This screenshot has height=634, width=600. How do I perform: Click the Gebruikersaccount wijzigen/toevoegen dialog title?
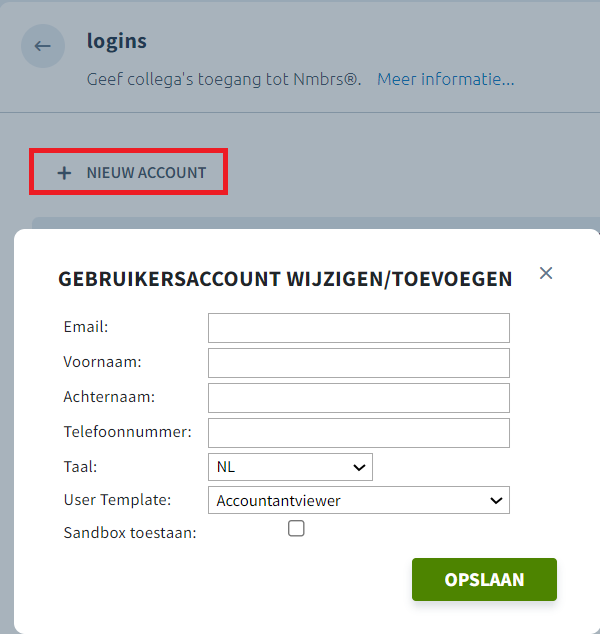(285, 279)
